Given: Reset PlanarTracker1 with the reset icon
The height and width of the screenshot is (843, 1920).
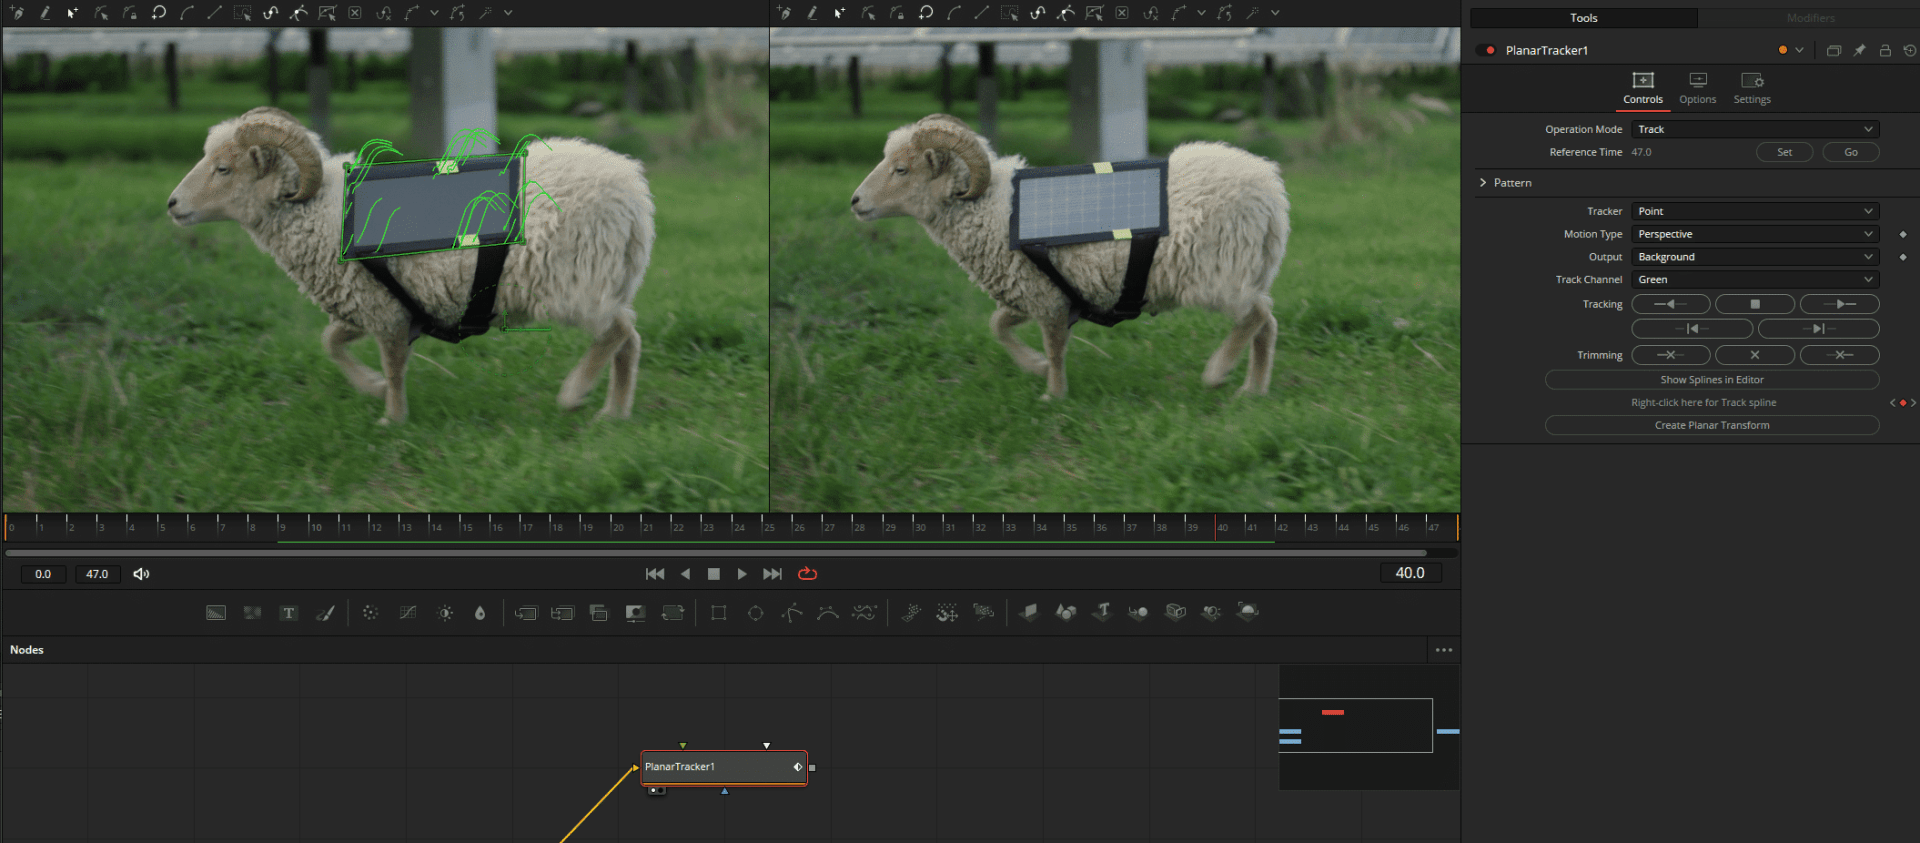Looking at the screenshot, I should [x=1910, y=50].
